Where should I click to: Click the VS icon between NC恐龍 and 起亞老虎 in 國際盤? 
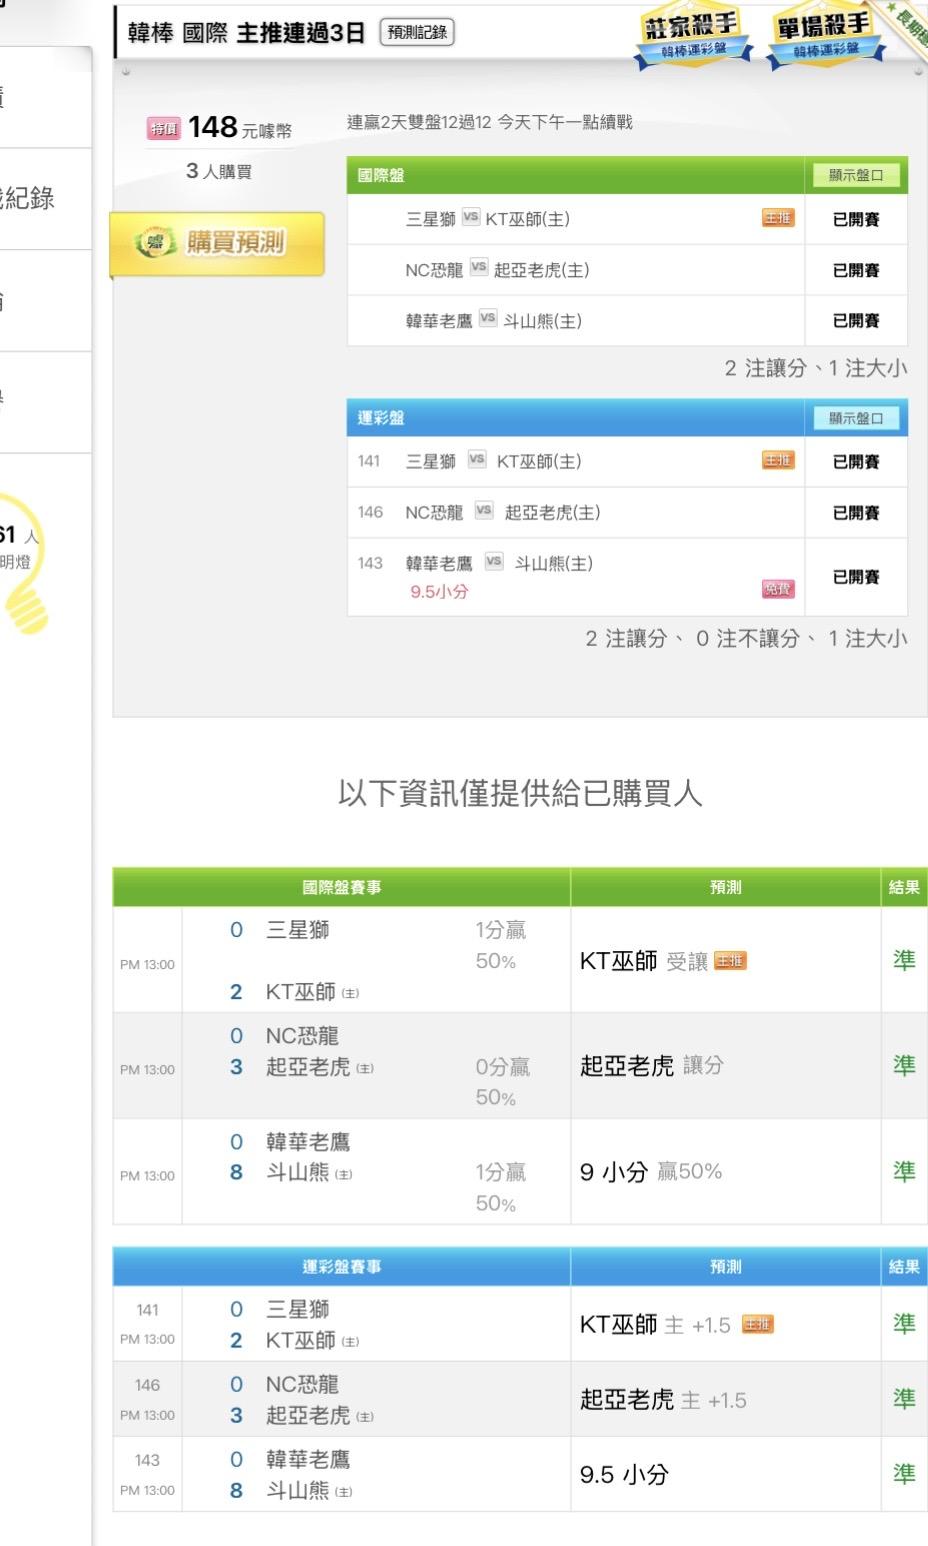[478, 268]
